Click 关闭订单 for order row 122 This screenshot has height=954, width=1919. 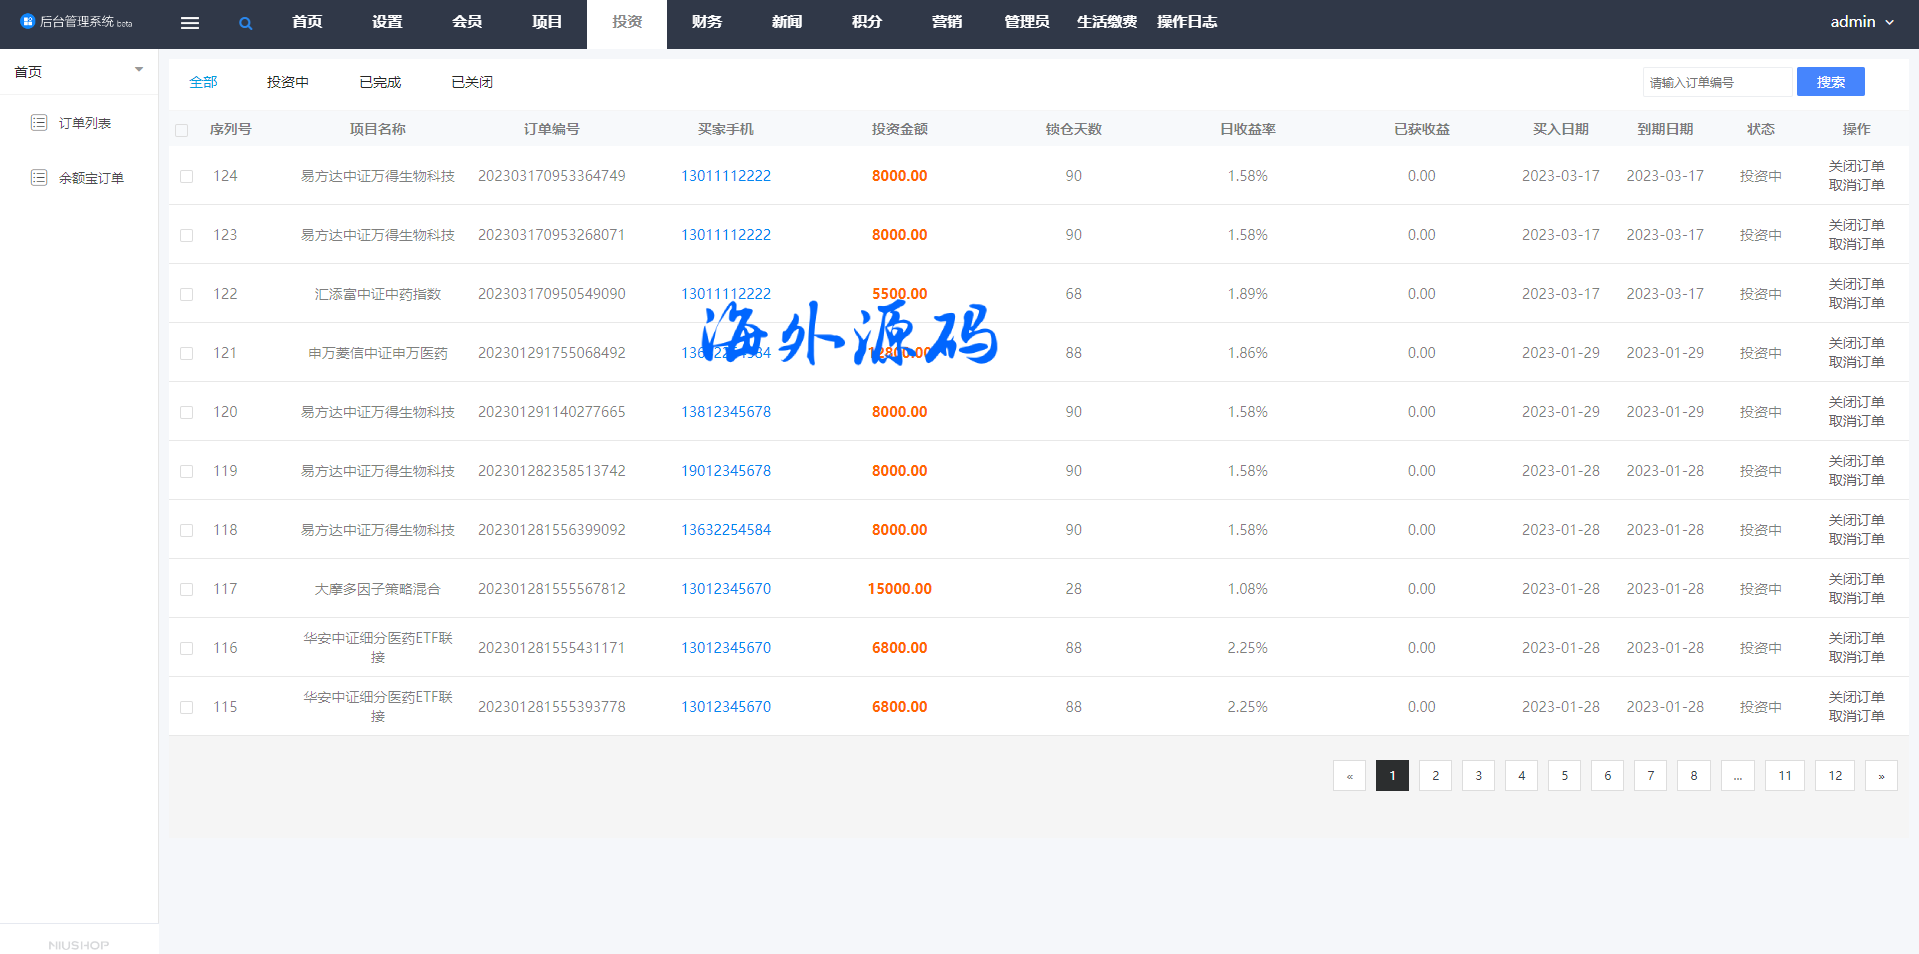(1856, 284)
